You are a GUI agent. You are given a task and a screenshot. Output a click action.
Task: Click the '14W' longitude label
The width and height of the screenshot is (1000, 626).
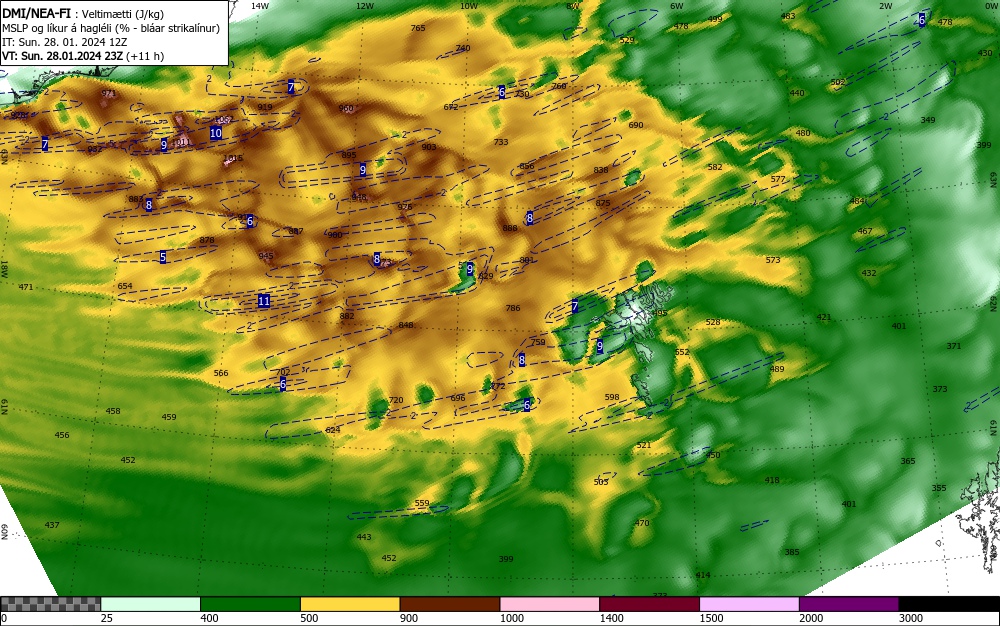point(260,6)
